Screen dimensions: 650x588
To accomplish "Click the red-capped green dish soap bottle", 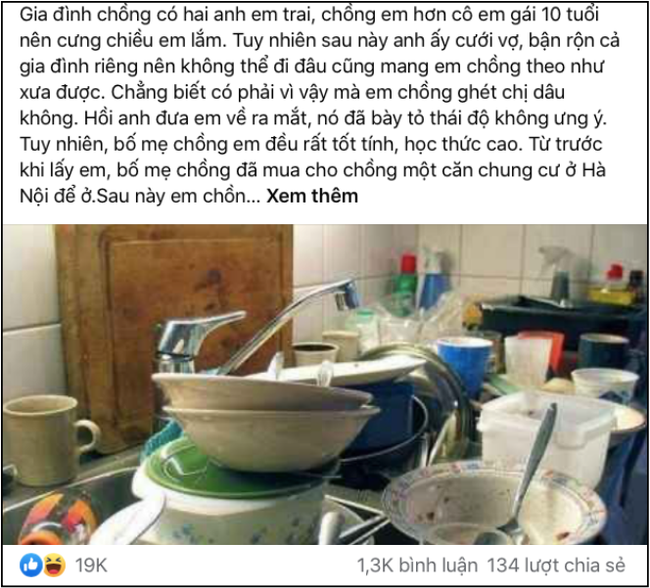I will coord(405,282).
